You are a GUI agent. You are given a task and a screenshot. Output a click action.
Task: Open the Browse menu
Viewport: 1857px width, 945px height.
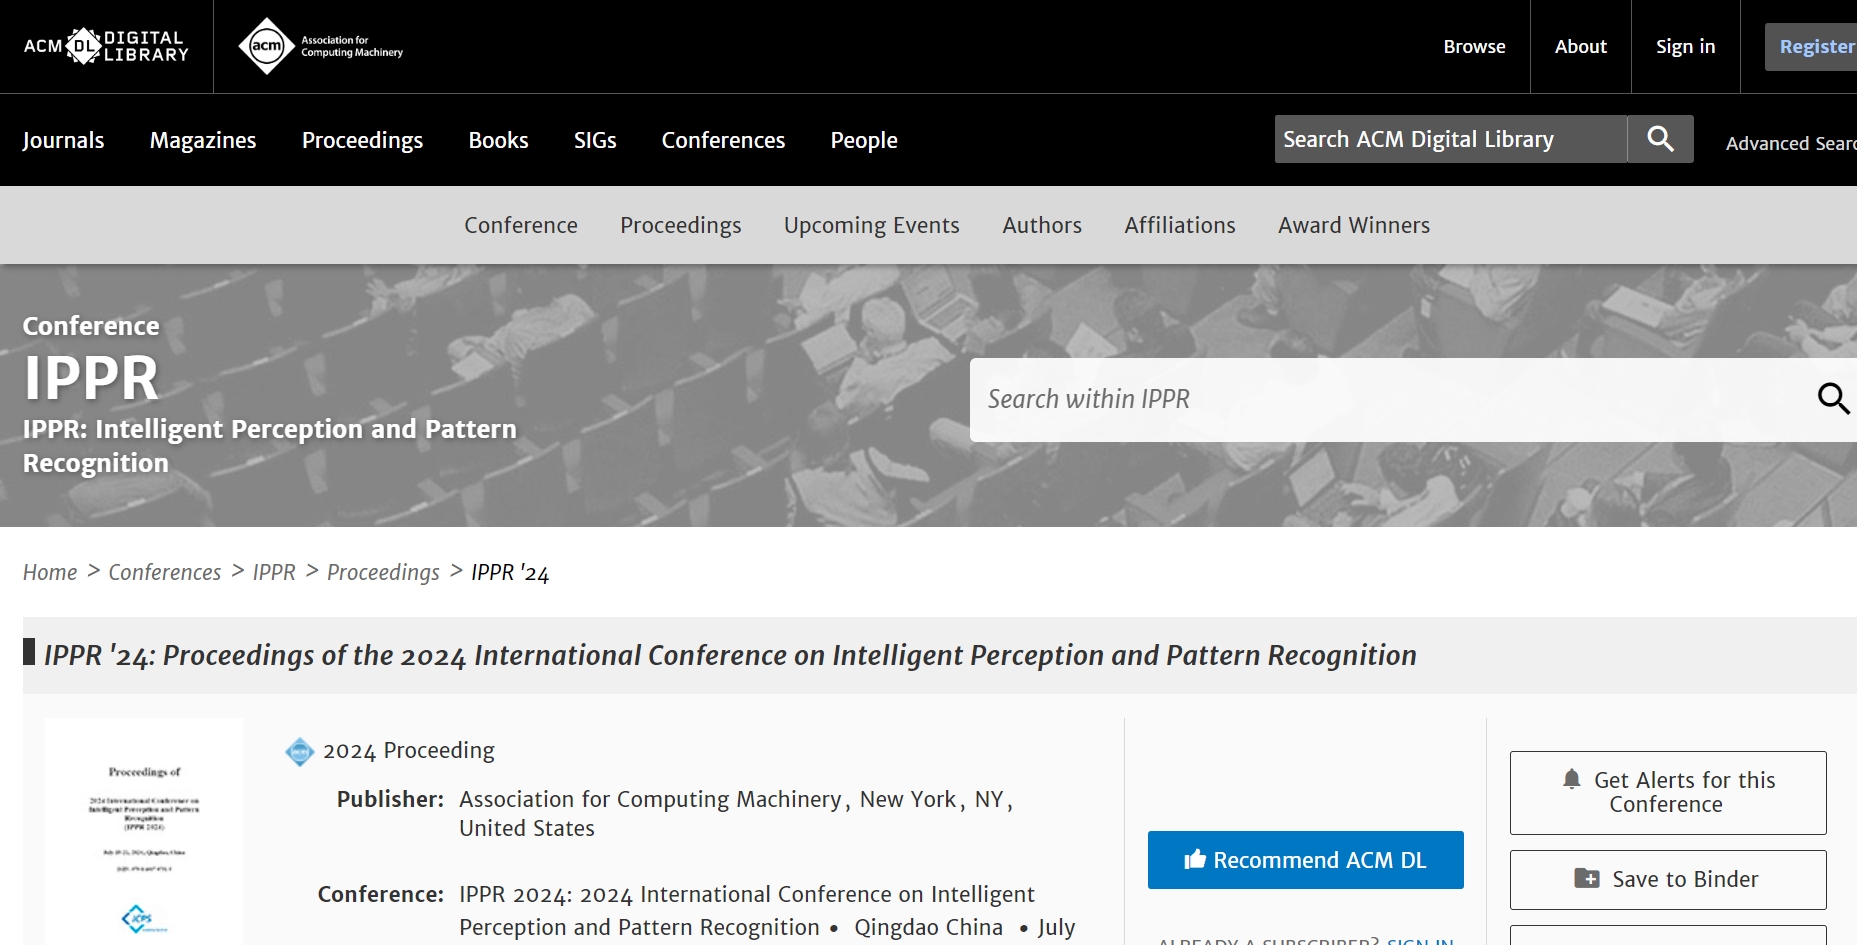(x=1474, y=46)
